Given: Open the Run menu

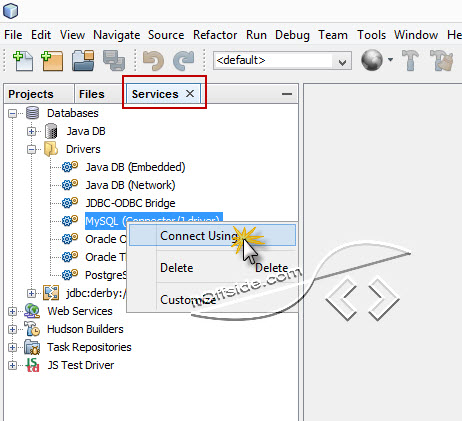Looking at the screenshot, I should (x=256, y=35).
